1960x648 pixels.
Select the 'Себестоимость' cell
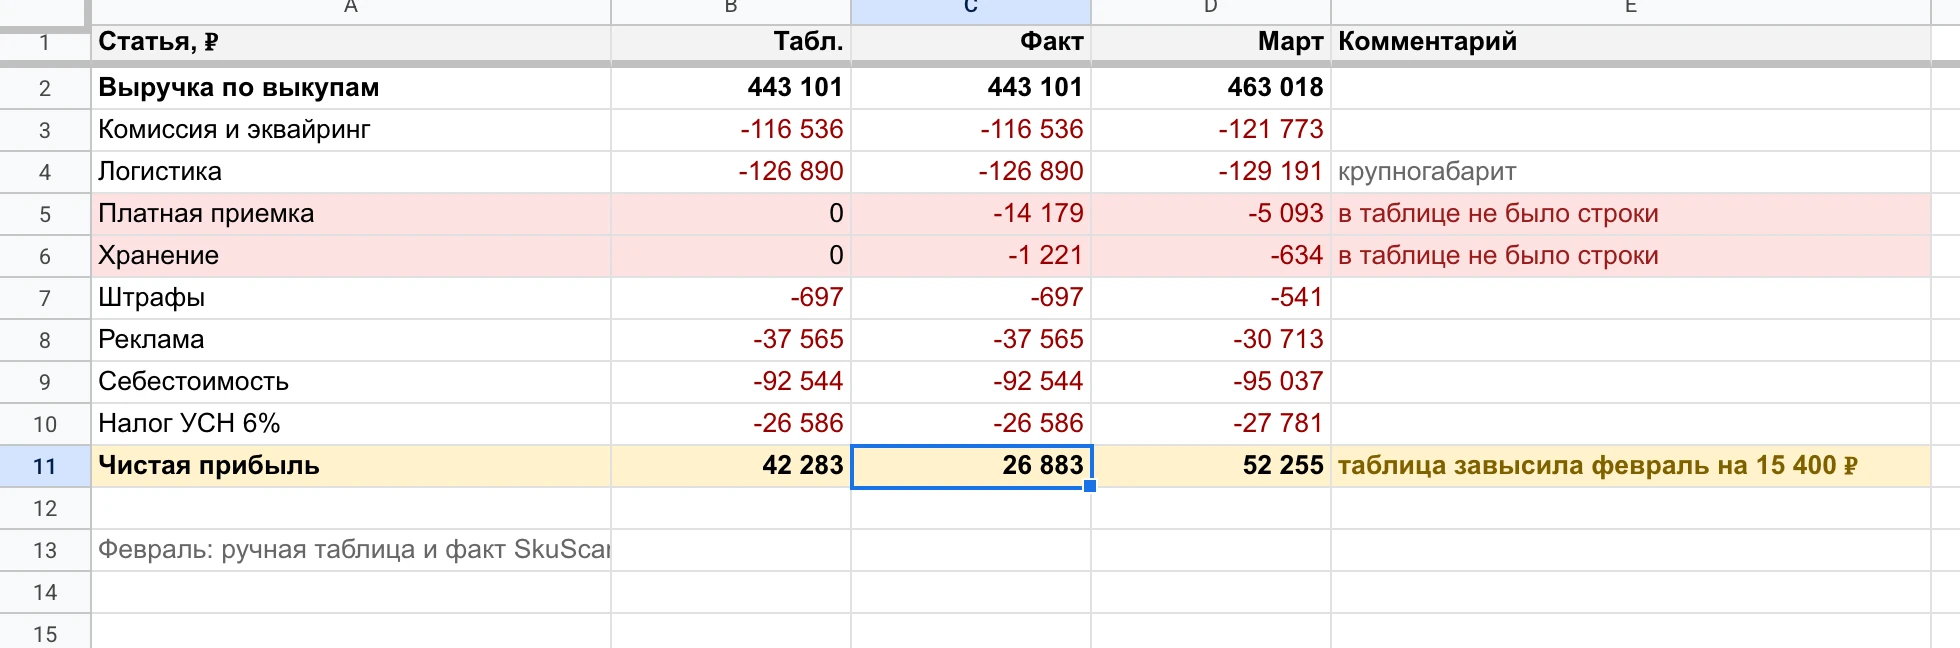tap(351, 382)
